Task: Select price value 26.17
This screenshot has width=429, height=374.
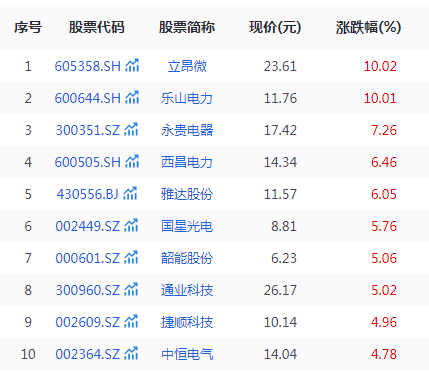Action: coord(280,290)
